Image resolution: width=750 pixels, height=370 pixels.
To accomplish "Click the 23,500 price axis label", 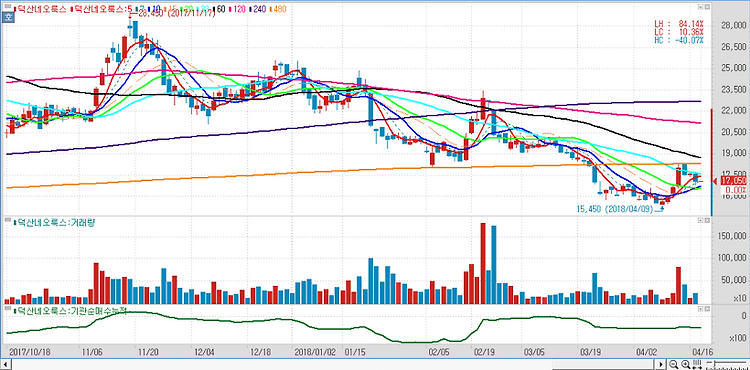I will point(734,89).
